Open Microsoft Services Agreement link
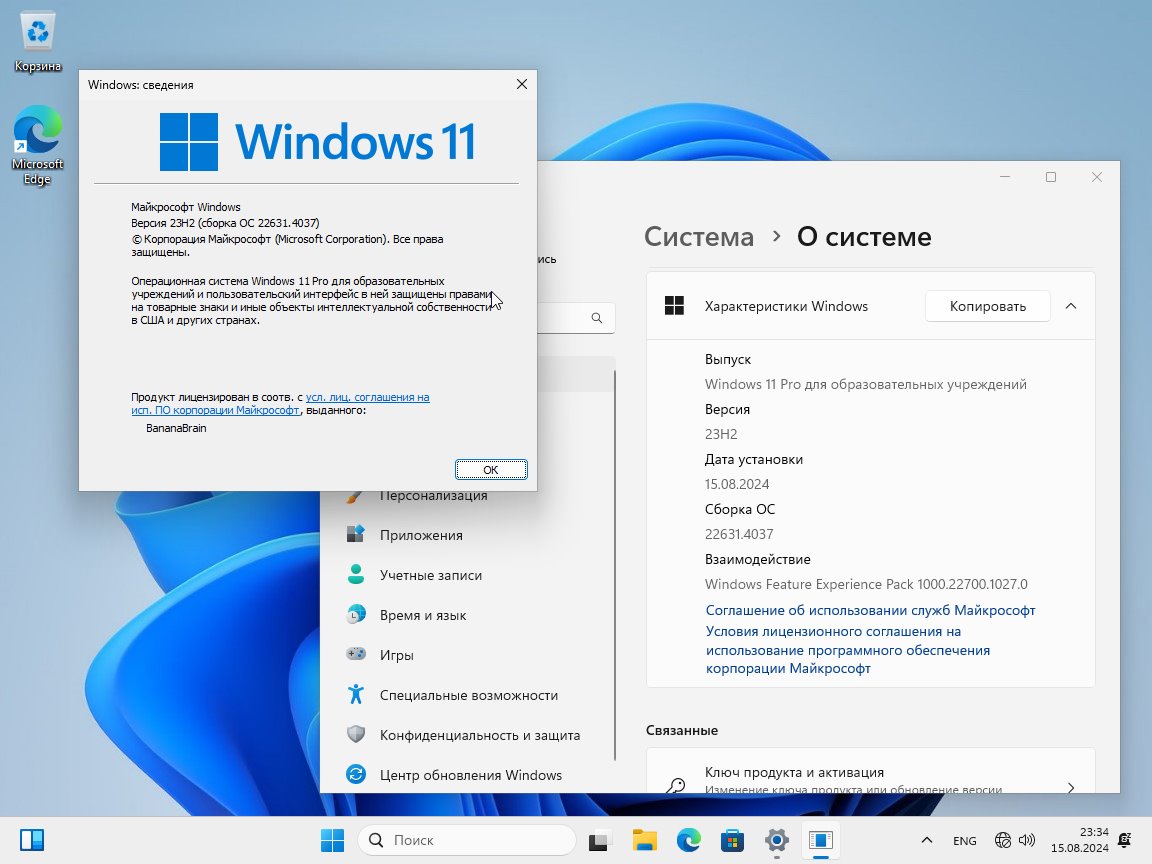The height and width of the screenshot is (864, 1152). (x=870, y=610)
